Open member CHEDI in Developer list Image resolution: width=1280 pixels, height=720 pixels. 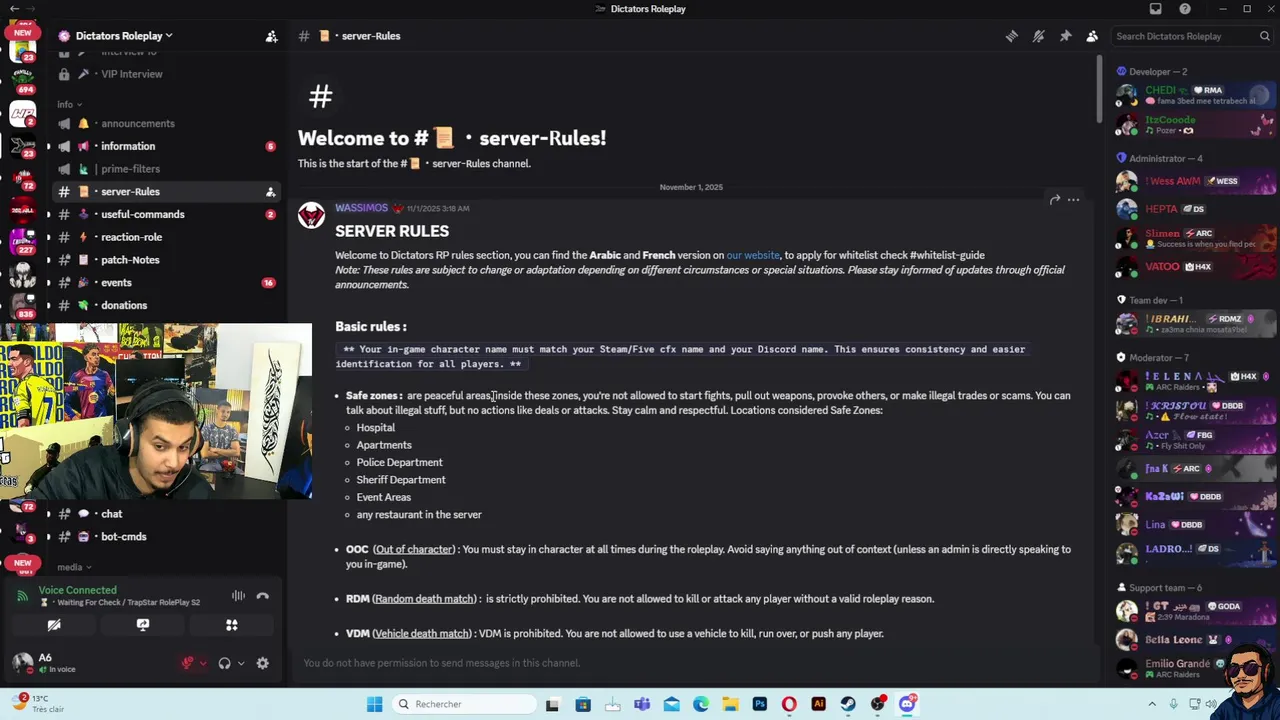pyautogui.click(x=1196, y=95)
